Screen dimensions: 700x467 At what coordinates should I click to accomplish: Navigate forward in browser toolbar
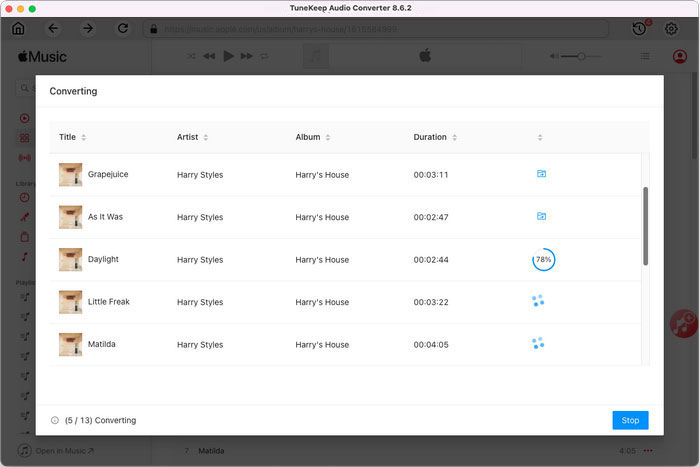click(x=88, y=29)
